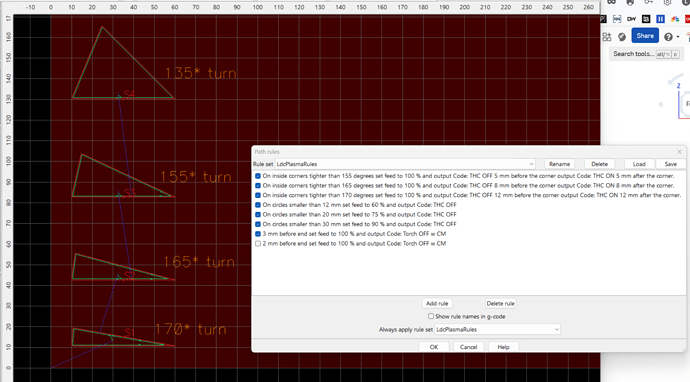Click the Learning Center head icon

622,37
